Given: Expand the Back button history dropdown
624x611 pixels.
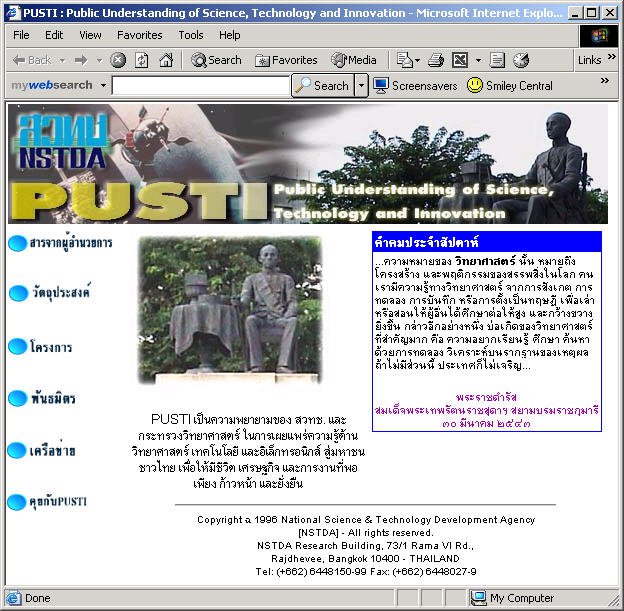Looking at the screenshot, I should click(62, 60).
